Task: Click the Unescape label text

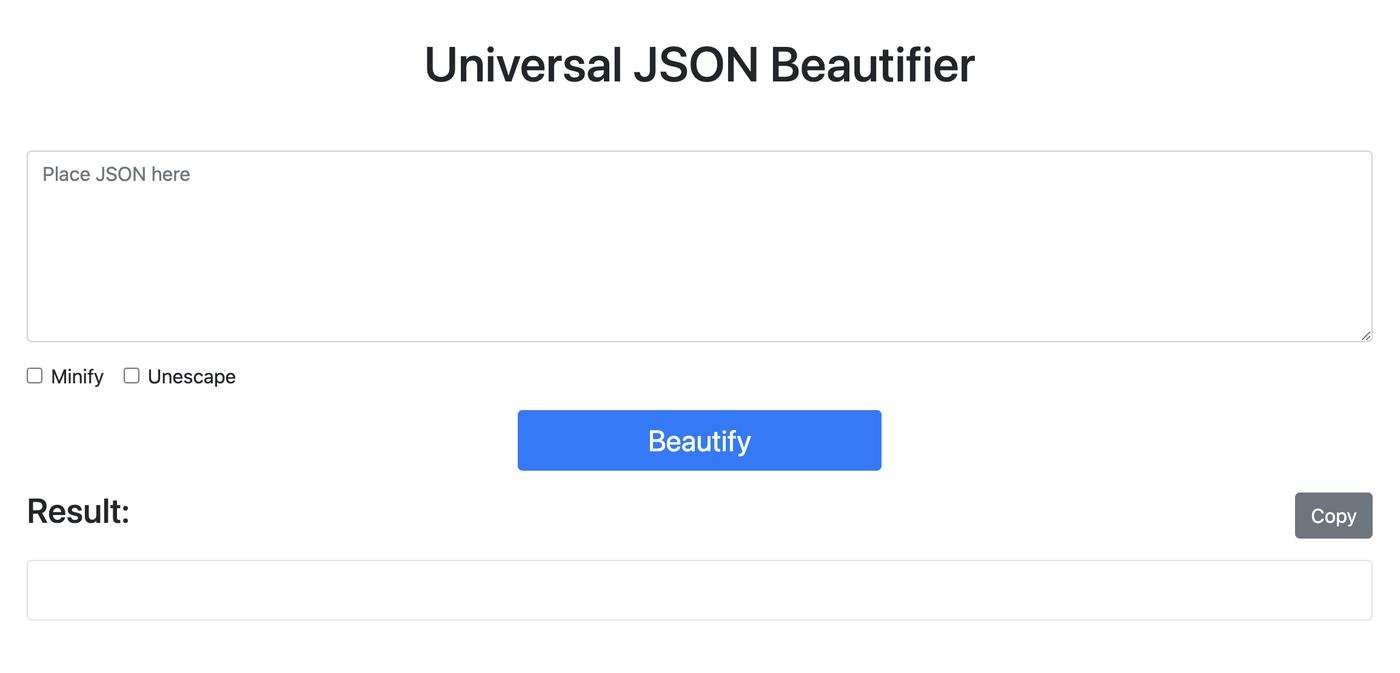Action: [191, 377]
